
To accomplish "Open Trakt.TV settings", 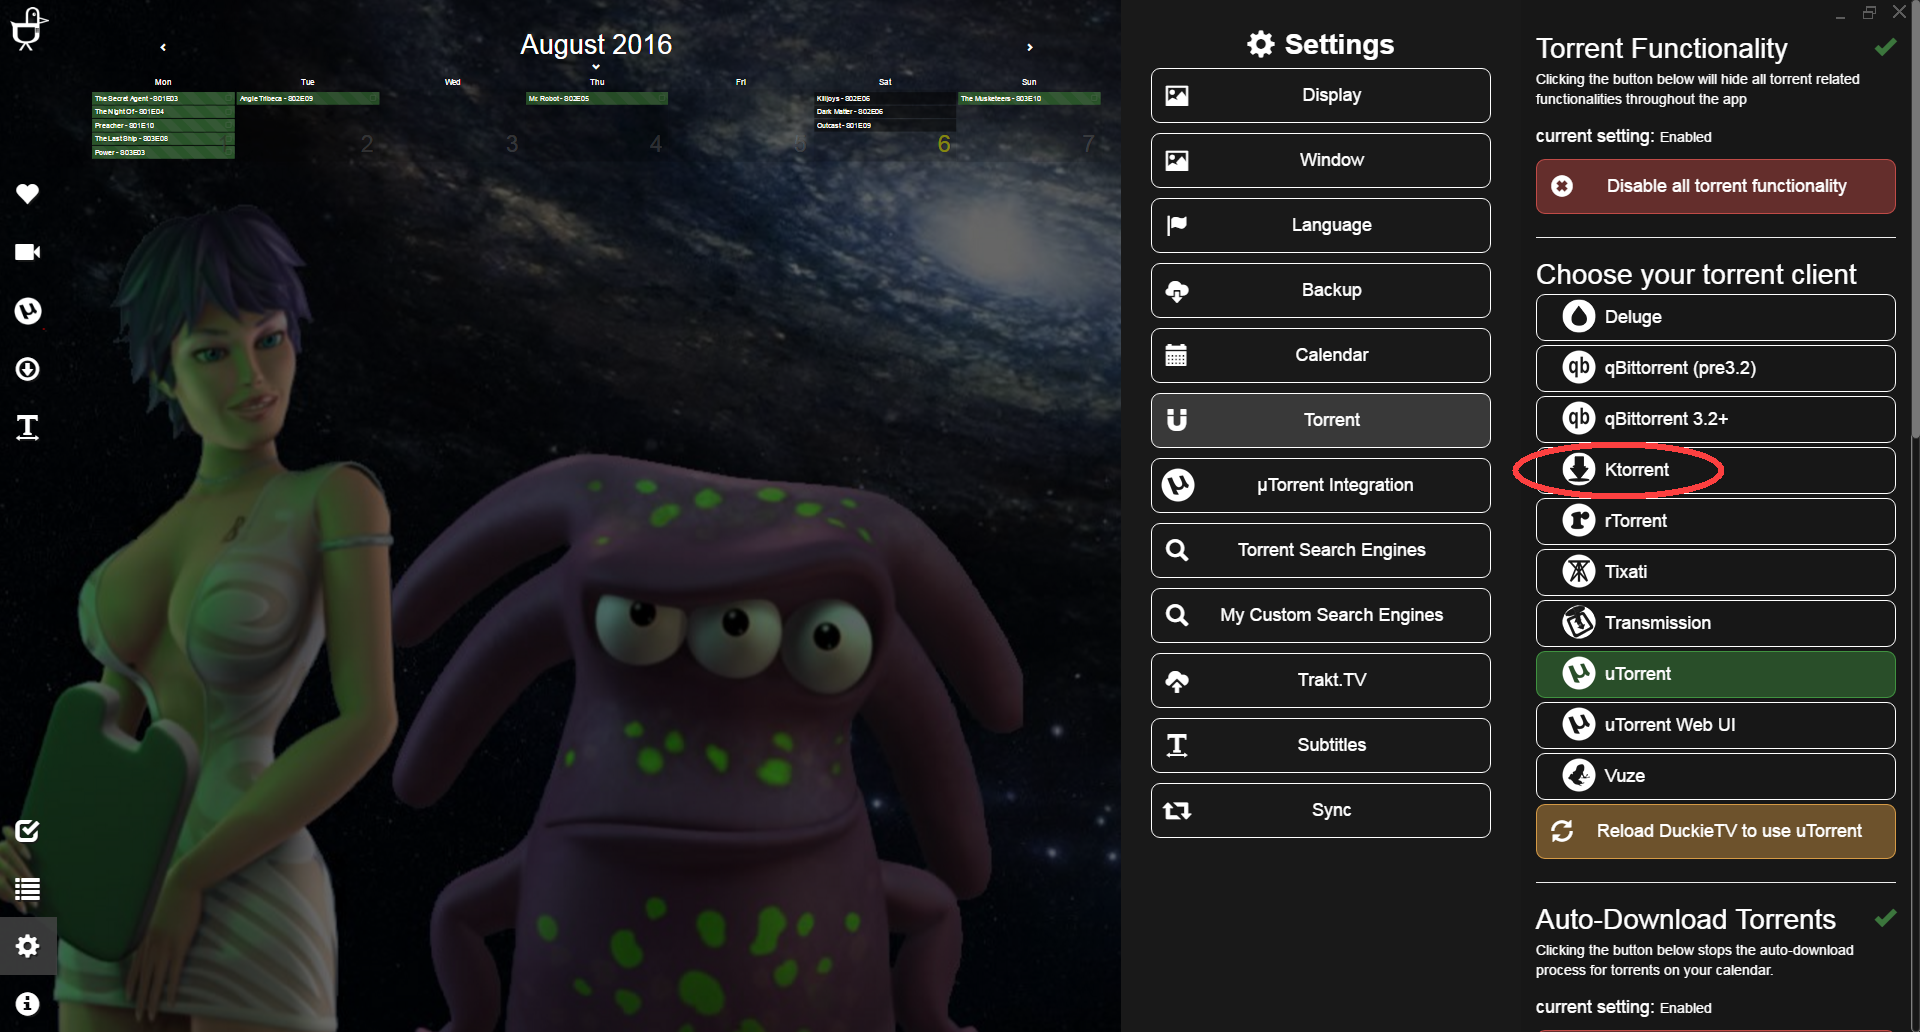I will pyautogui.click(x=1321, y=681).
